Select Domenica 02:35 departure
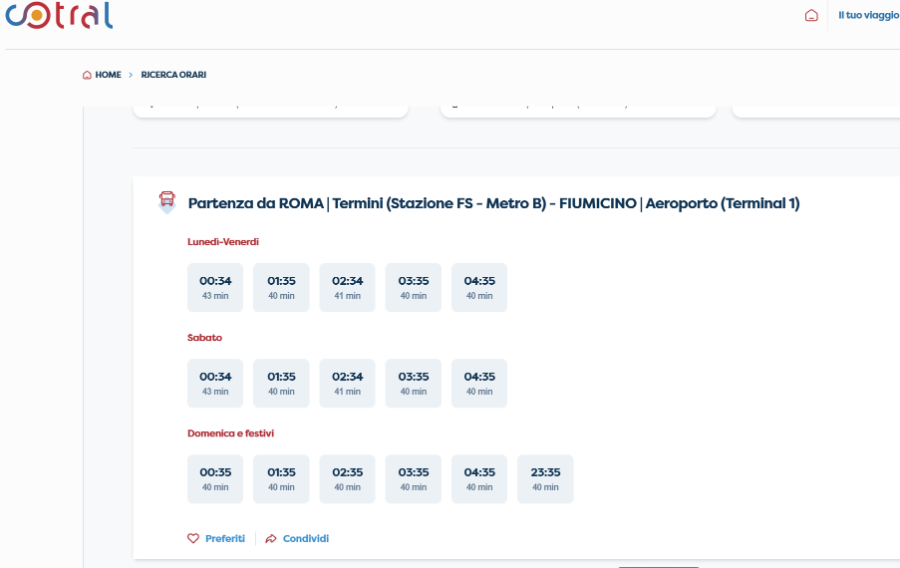 [347, 479]
